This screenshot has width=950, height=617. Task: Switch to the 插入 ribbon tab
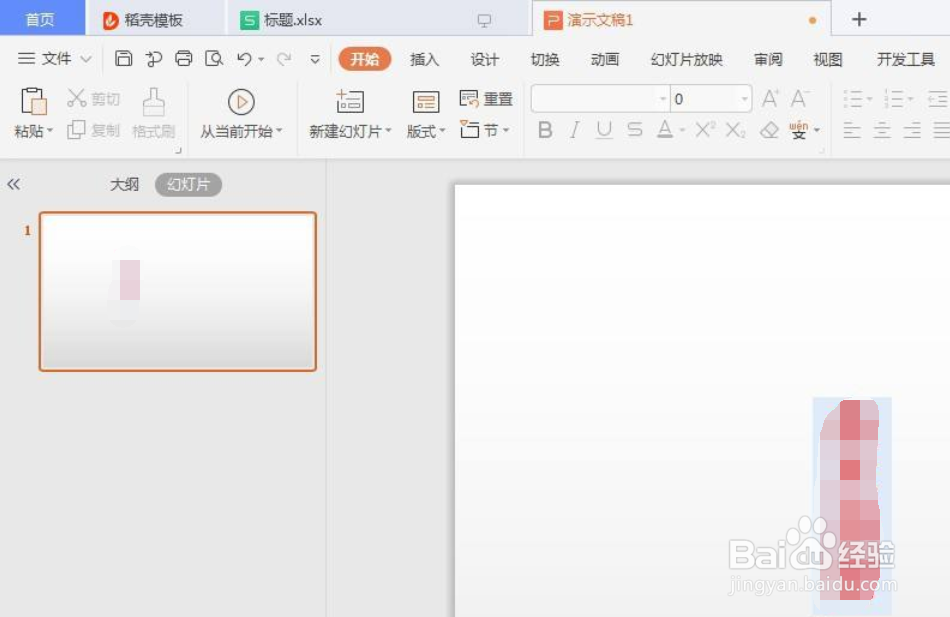click(x=424, y=59)
